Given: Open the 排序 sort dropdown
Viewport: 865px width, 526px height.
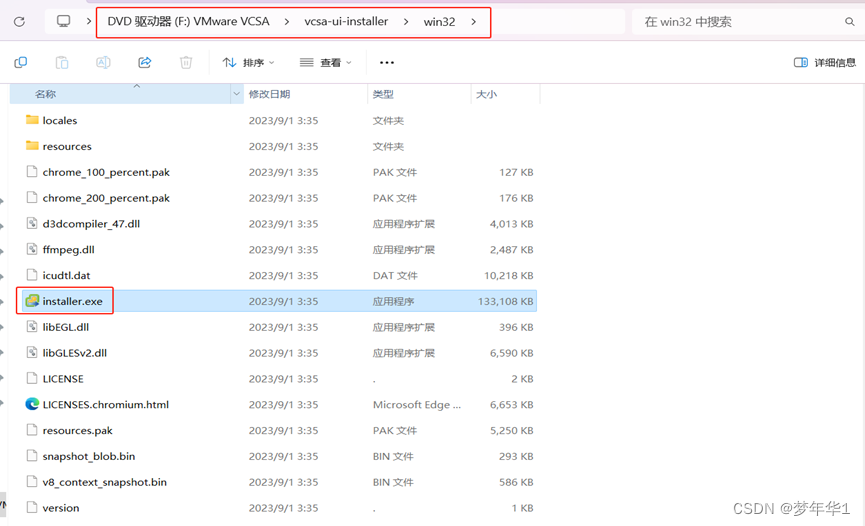Looking at the screenshot, I should (248, 62).
